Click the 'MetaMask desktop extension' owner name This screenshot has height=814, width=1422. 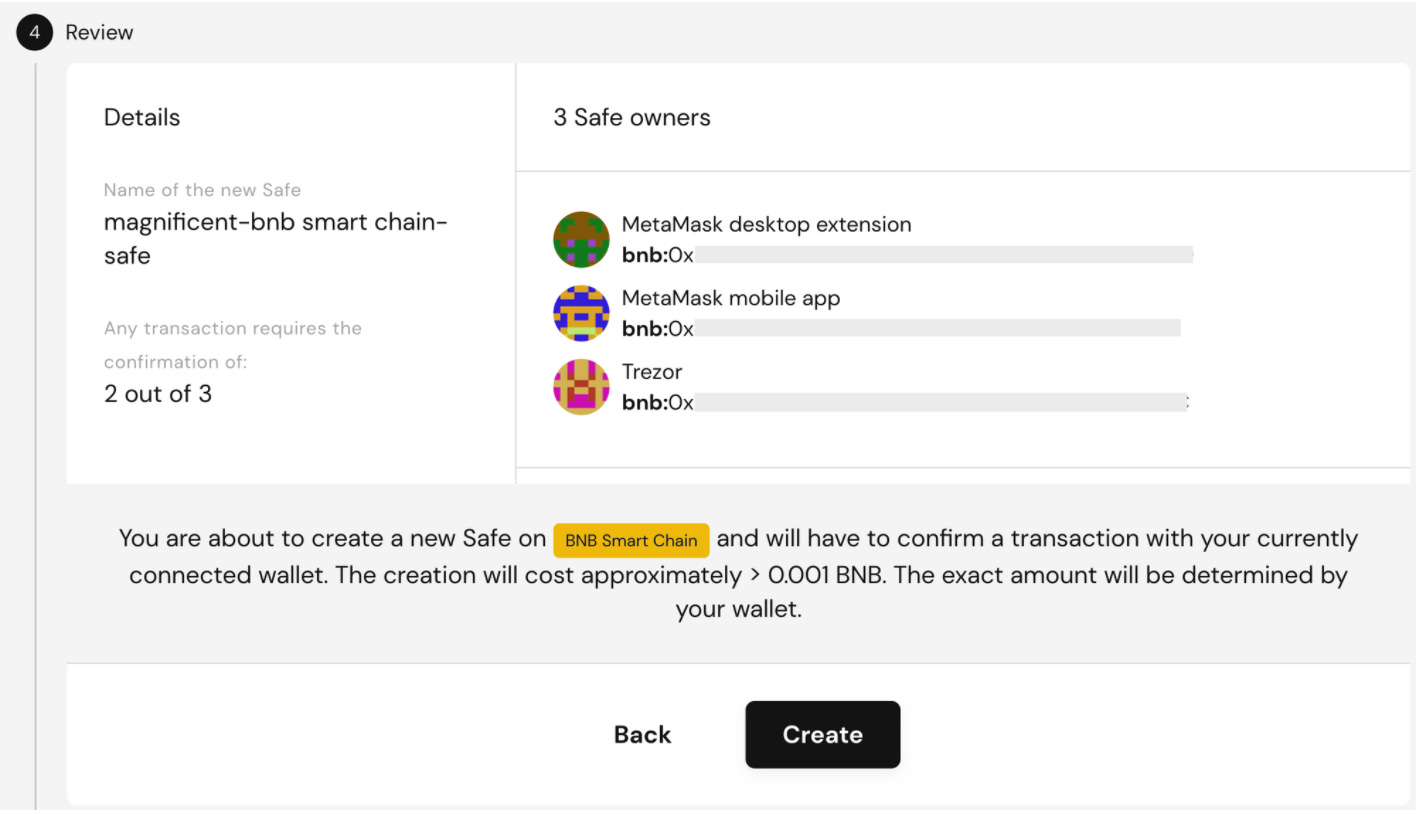[766, 224]
